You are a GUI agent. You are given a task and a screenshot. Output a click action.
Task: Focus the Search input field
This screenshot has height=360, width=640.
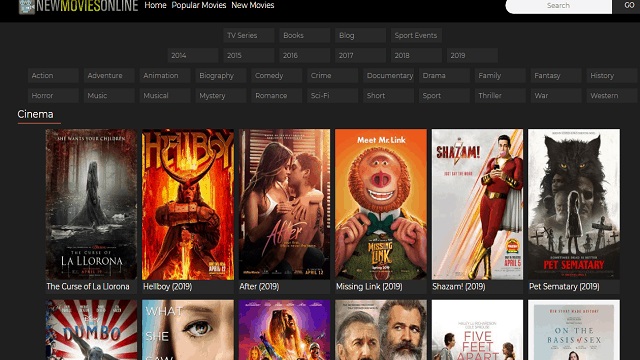558,6
